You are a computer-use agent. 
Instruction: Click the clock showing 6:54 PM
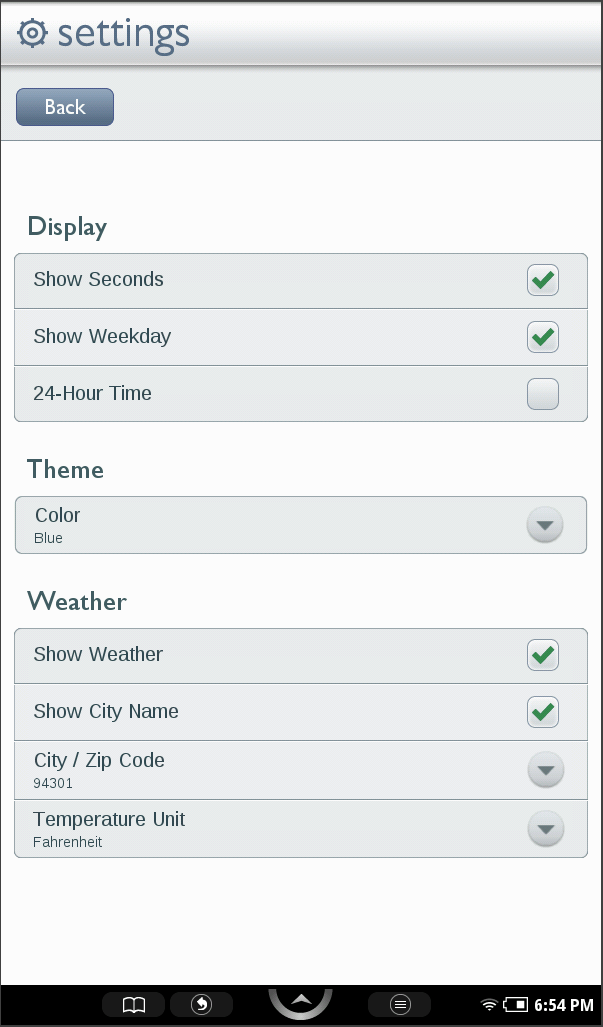[565, 1005]
